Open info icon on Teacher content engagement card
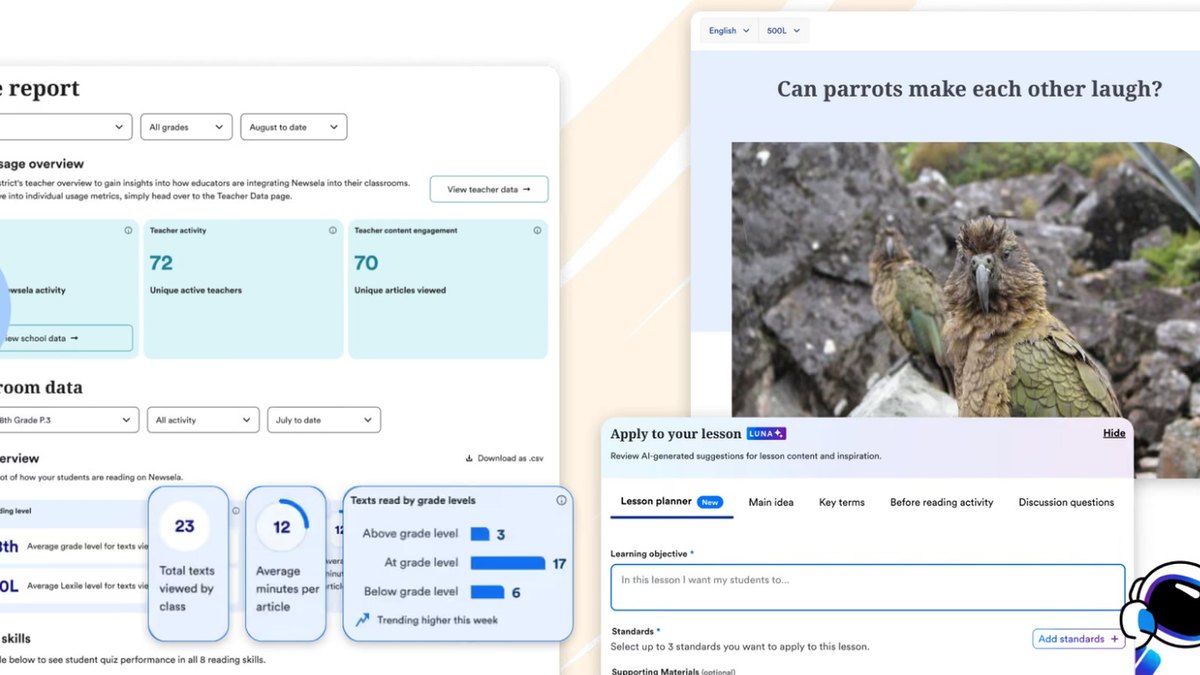Screen dimensions: 1200x675 pos(537,230)
